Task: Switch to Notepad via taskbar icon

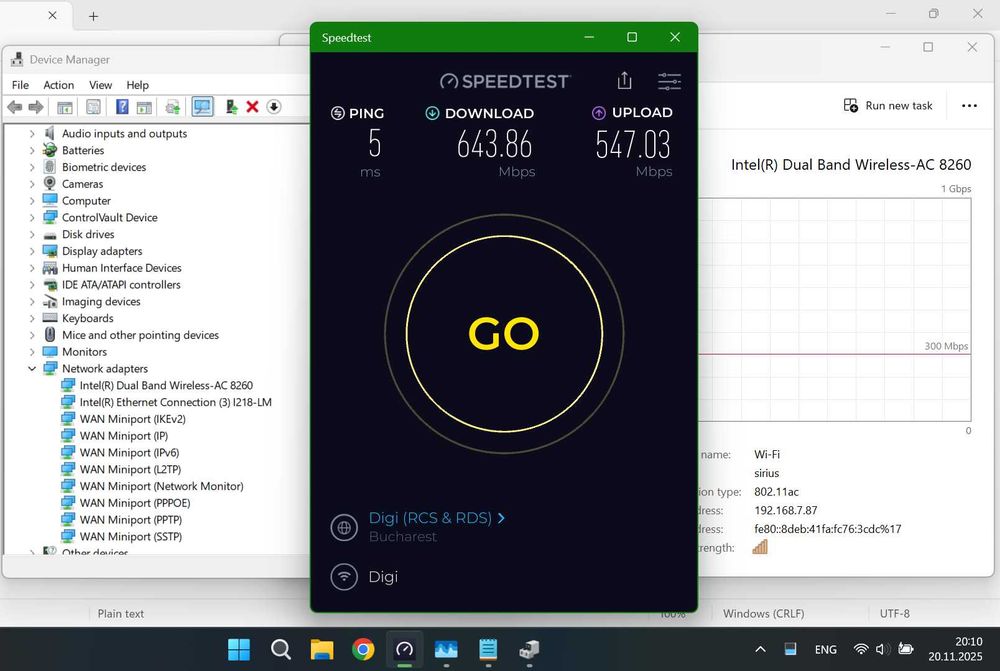Action: [x=488, y=649]
